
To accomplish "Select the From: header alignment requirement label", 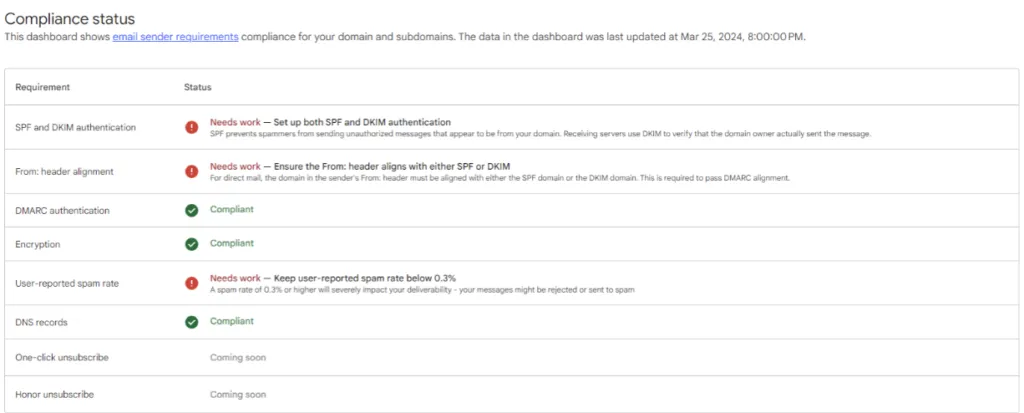I will coord(64,171).
